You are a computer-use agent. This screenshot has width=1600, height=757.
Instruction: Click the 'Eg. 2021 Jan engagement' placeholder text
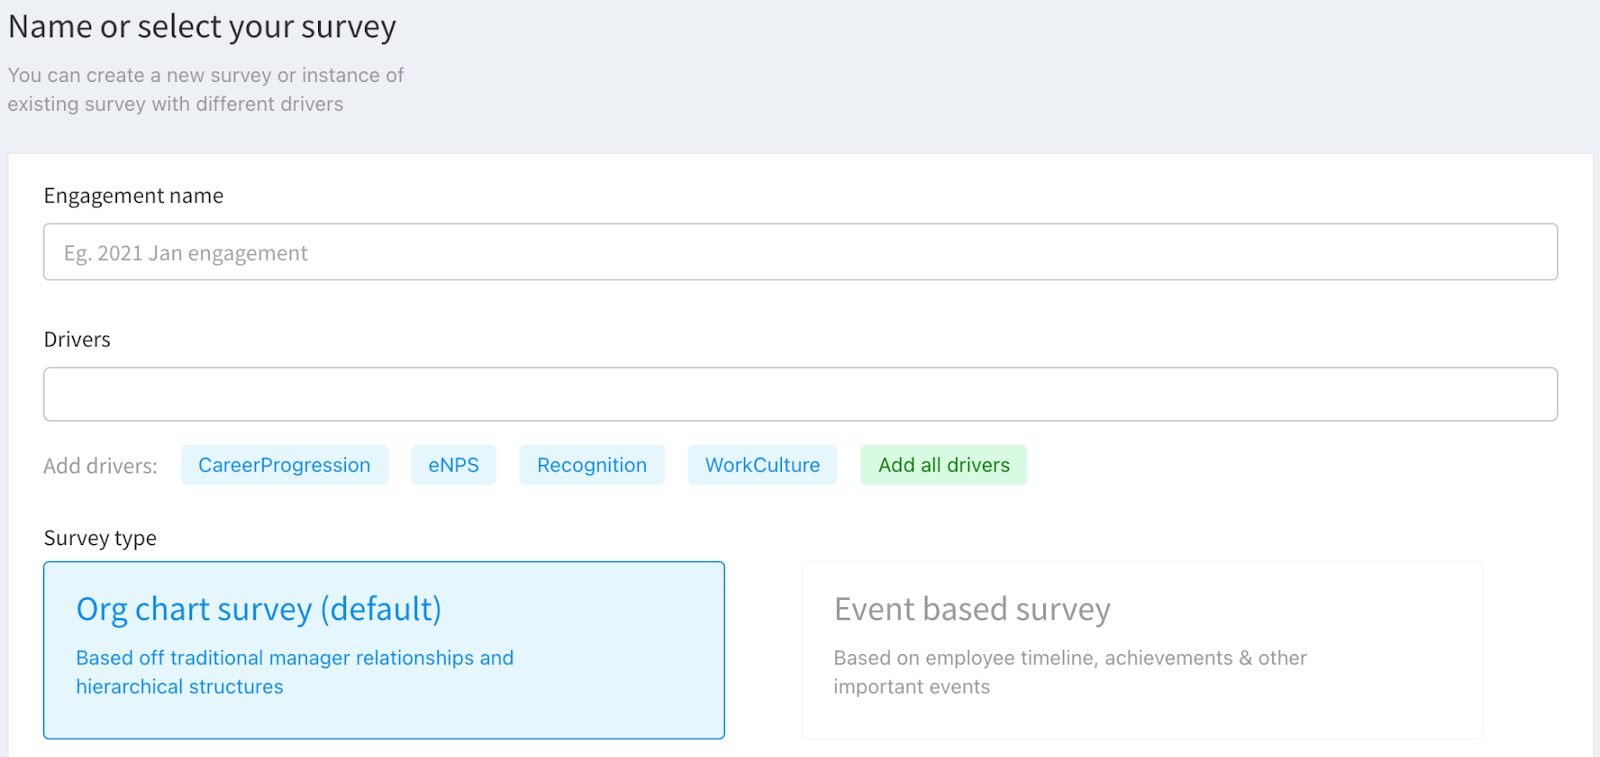[x=186, y=254]
